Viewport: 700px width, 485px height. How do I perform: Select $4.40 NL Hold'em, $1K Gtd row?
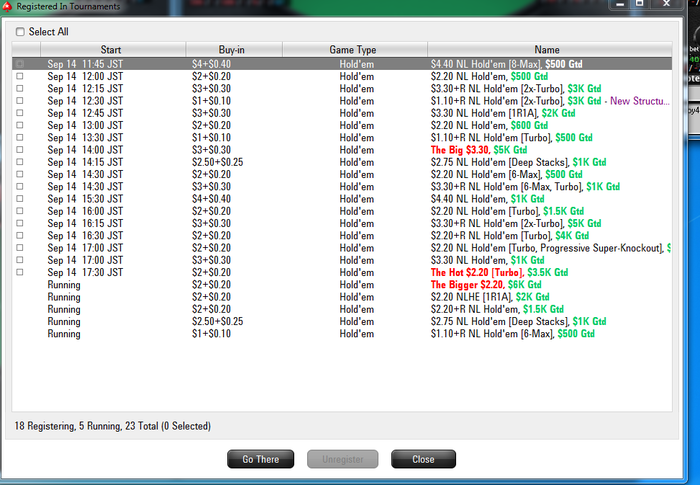(342, 199)
